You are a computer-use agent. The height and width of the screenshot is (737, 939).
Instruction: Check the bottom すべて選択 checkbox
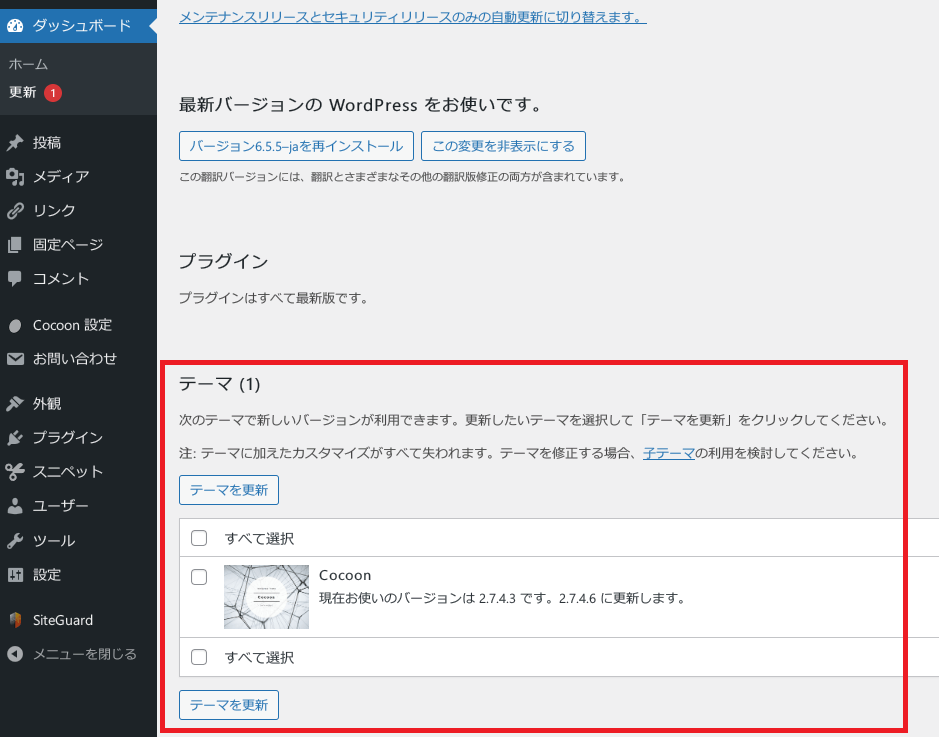click(199, 657)
